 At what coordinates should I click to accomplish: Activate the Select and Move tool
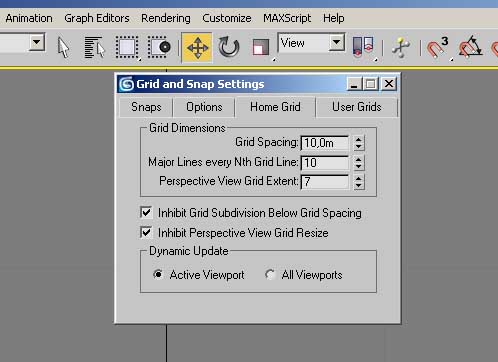point(197,48)
